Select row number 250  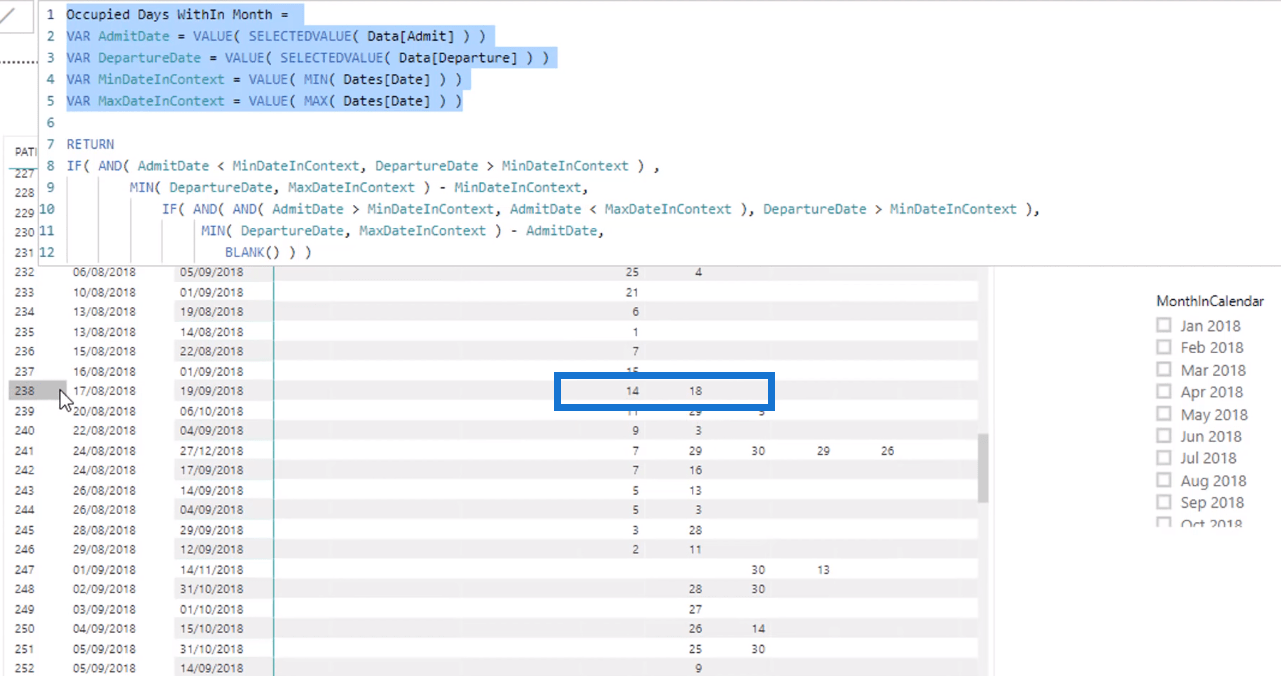(x=25, y=629)
